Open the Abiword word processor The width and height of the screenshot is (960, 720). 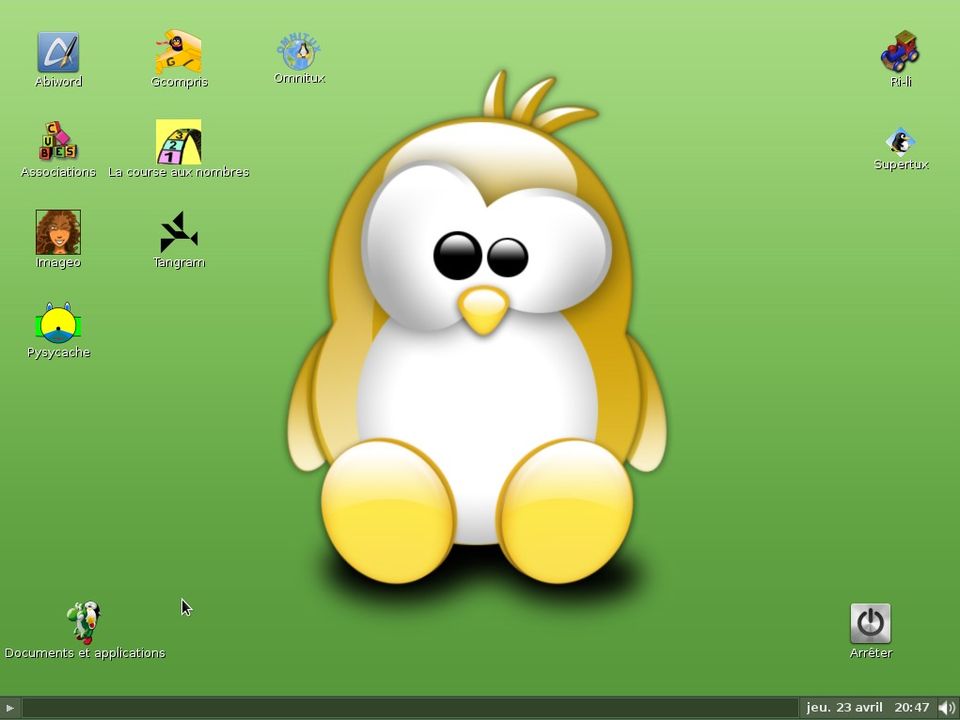pyautogui.click(x=58, y=52)
